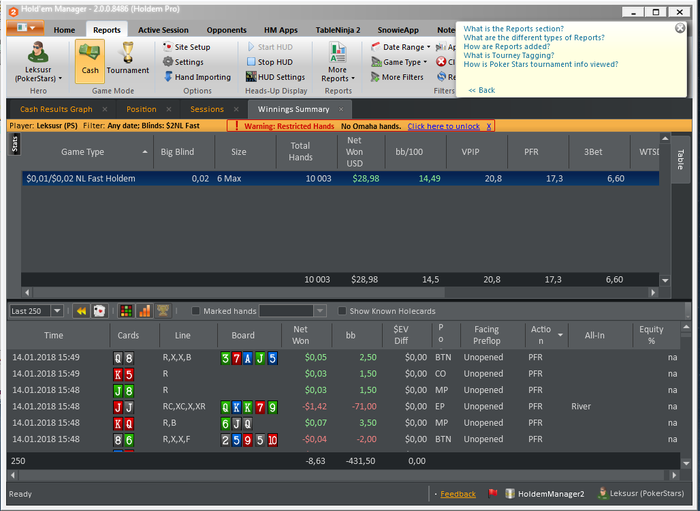700x511 pixels.
Task: Click the hand replayer cards icon
Action: (99, 311)
